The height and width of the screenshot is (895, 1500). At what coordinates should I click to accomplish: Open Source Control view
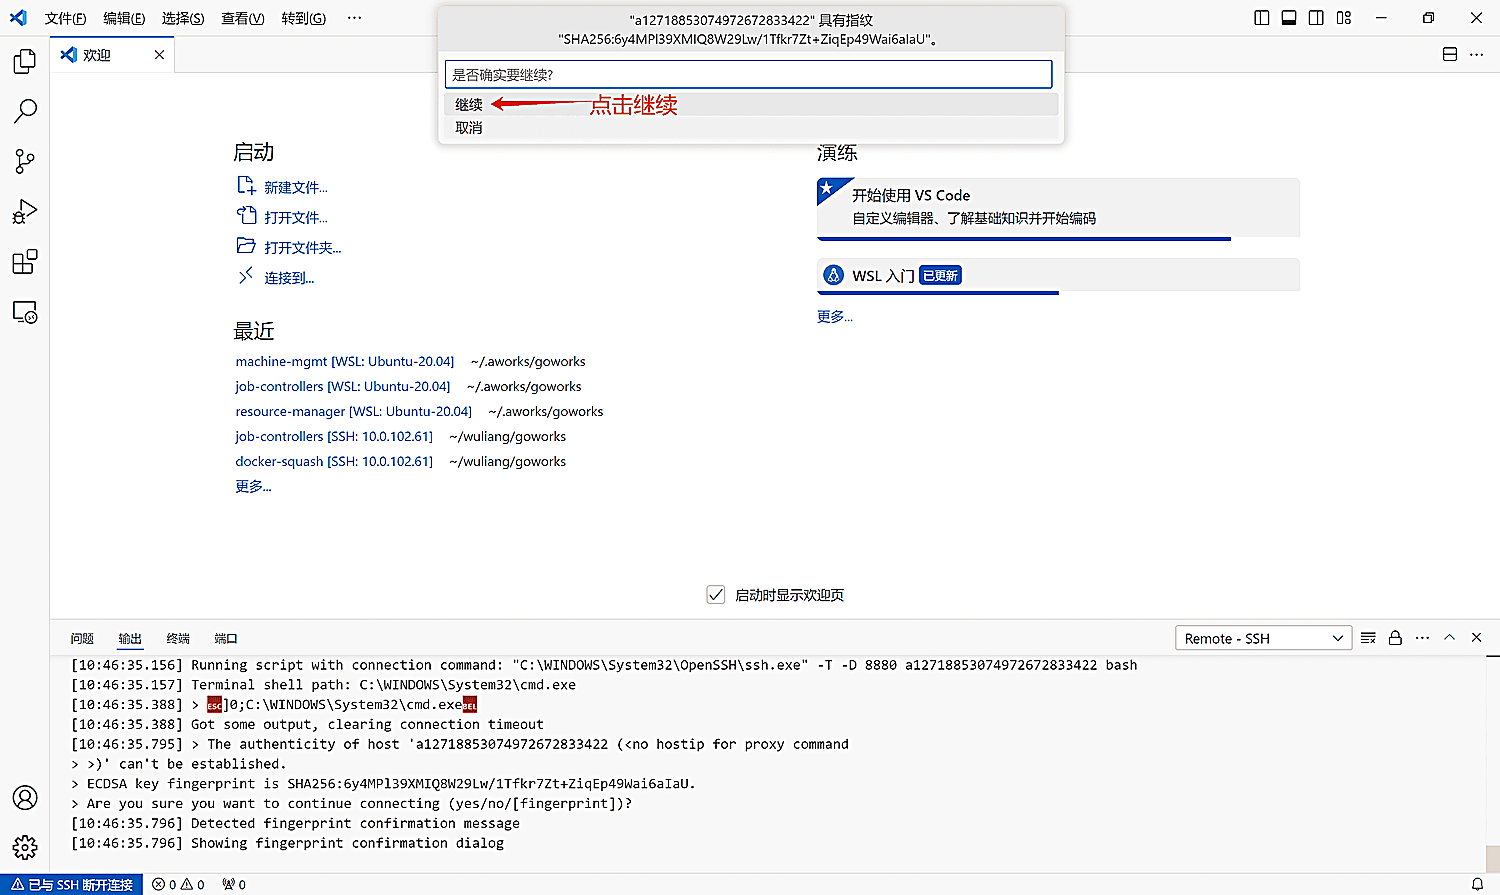(x=25, y=161)
